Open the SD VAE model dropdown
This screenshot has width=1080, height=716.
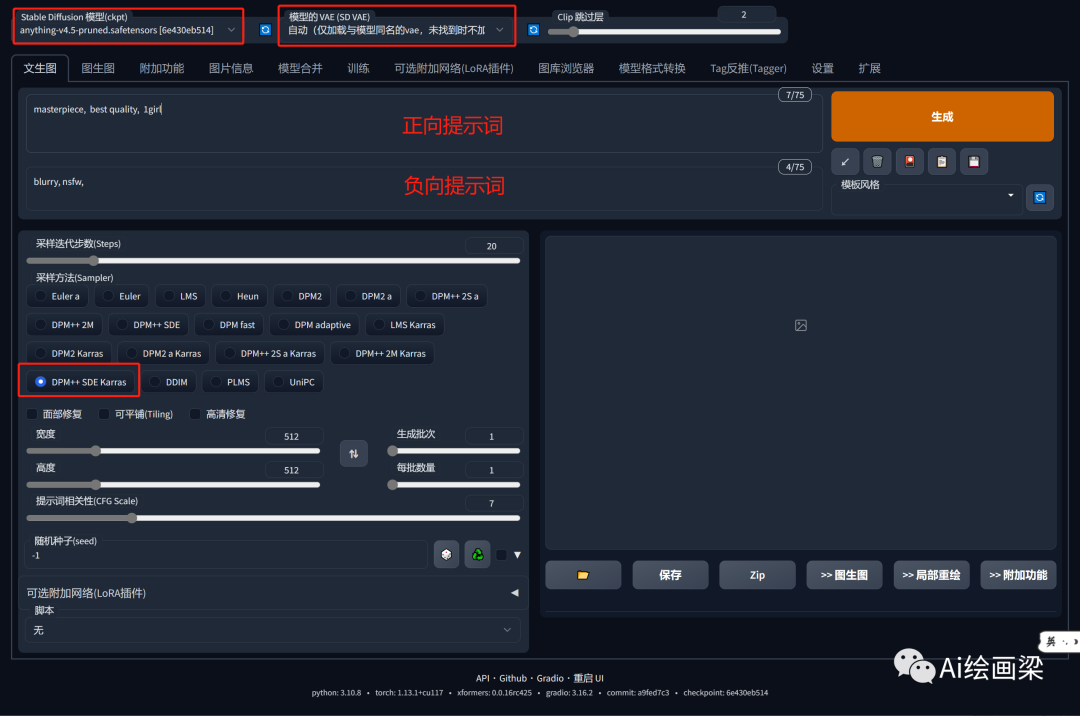[x=396, y=30]
